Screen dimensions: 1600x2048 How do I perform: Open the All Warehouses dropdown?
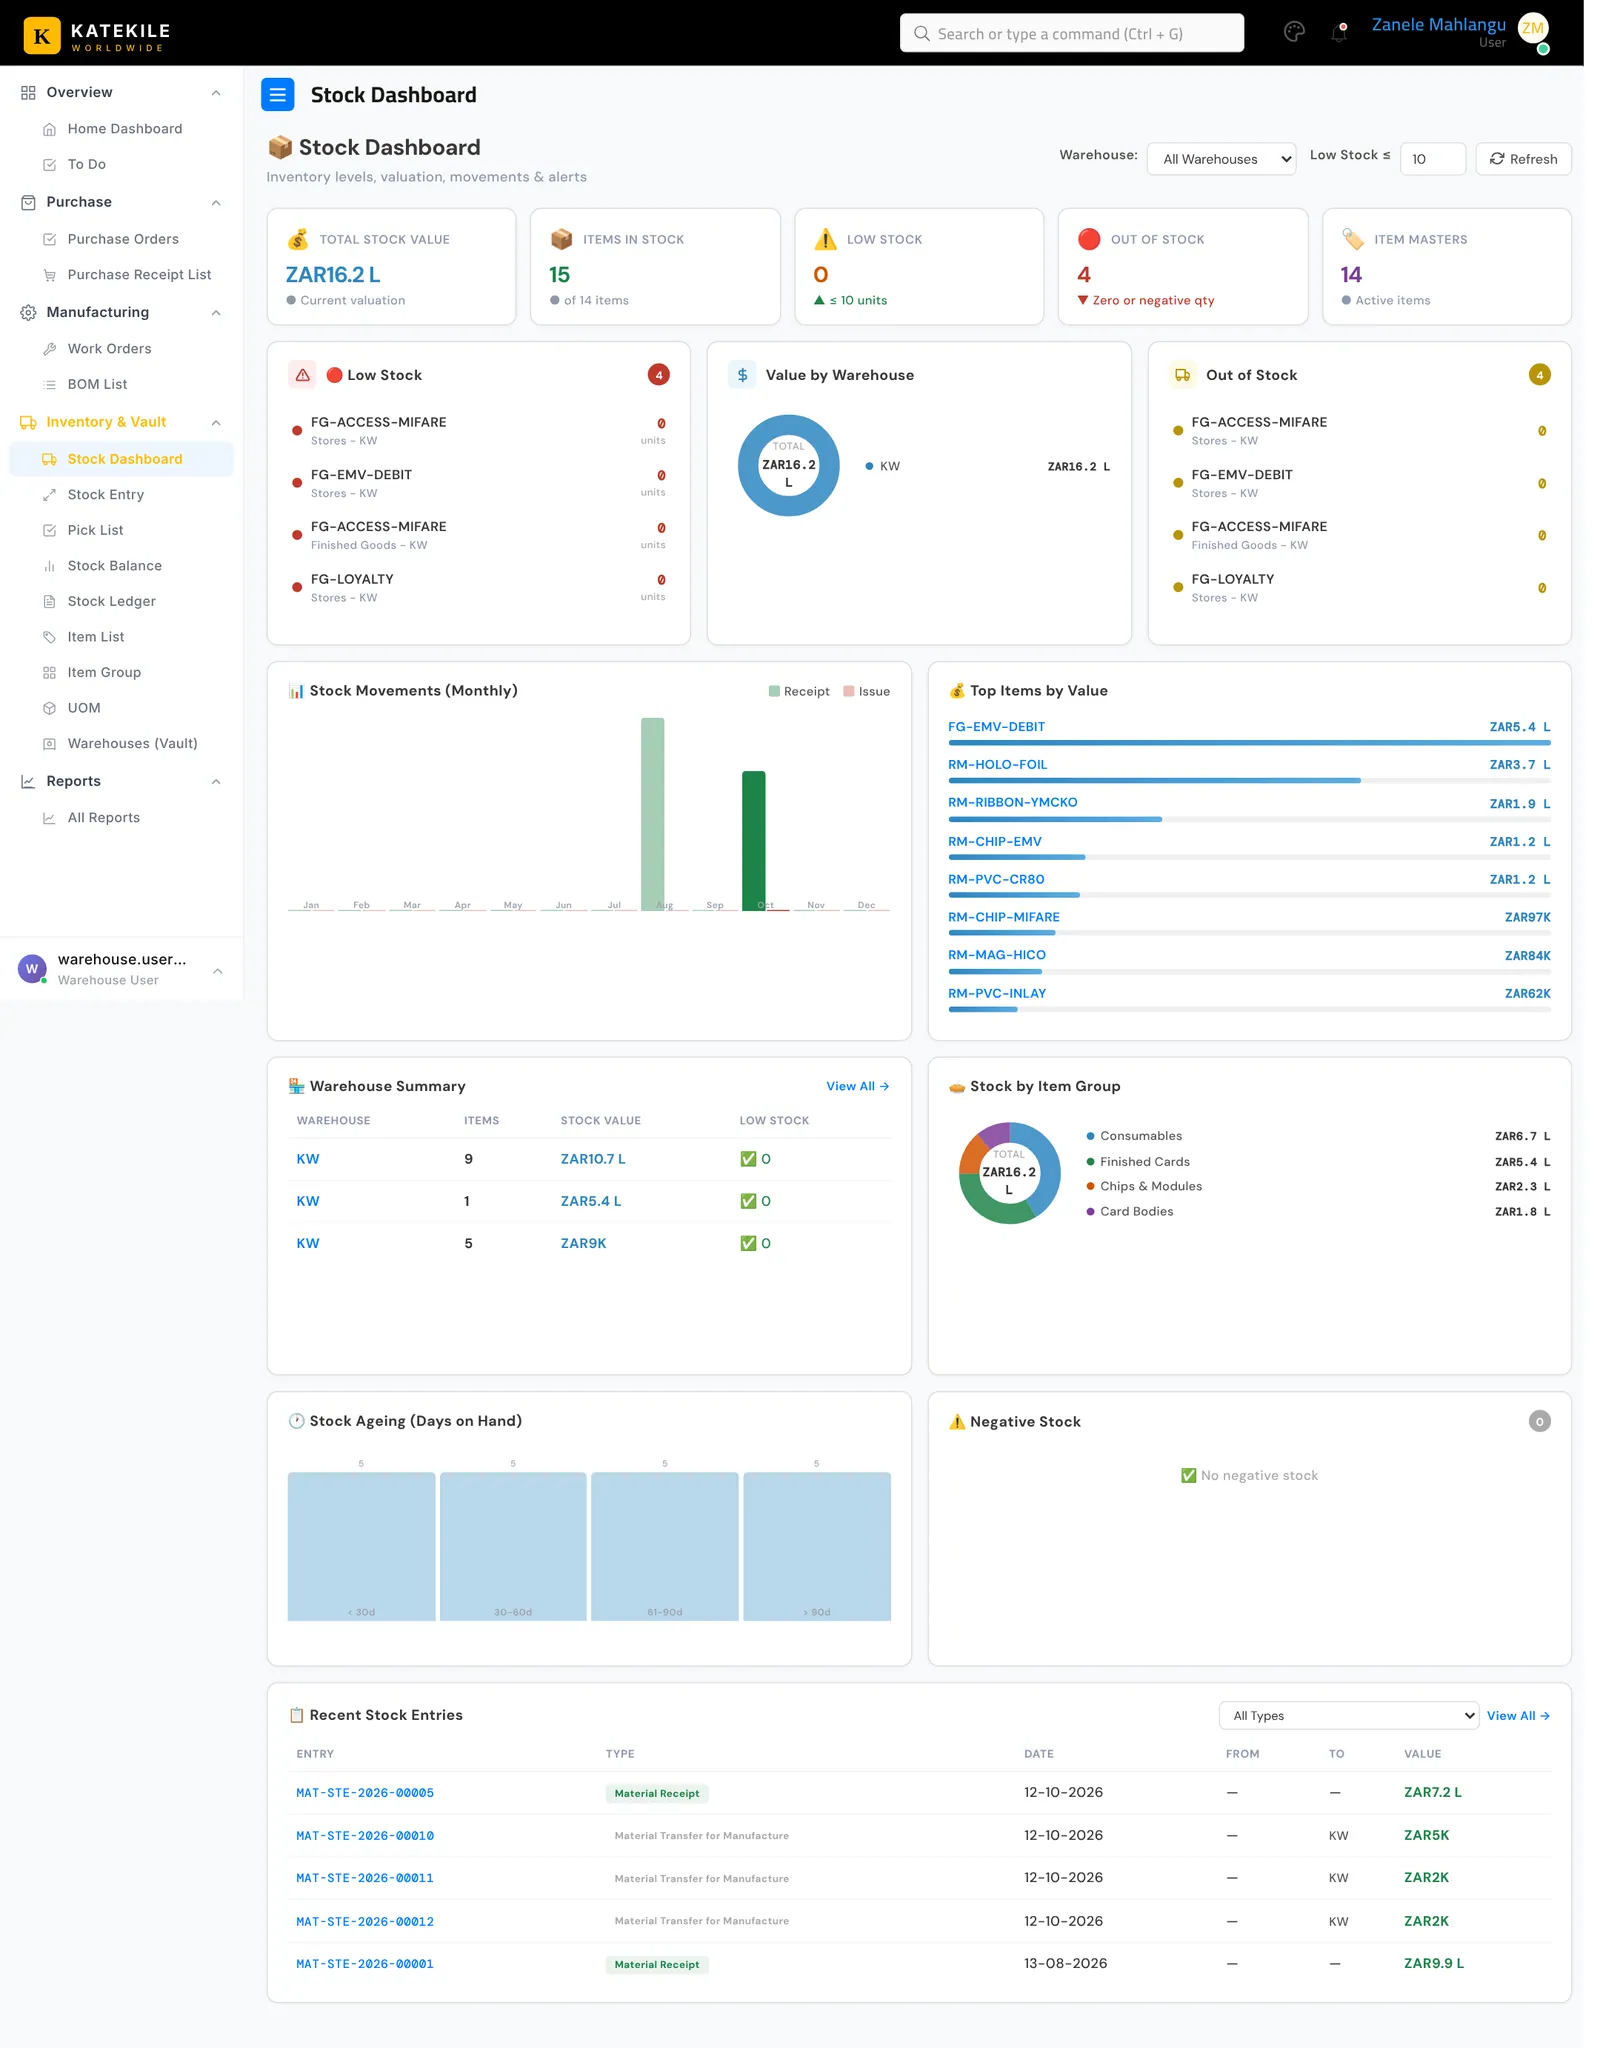click(1222, 159)
